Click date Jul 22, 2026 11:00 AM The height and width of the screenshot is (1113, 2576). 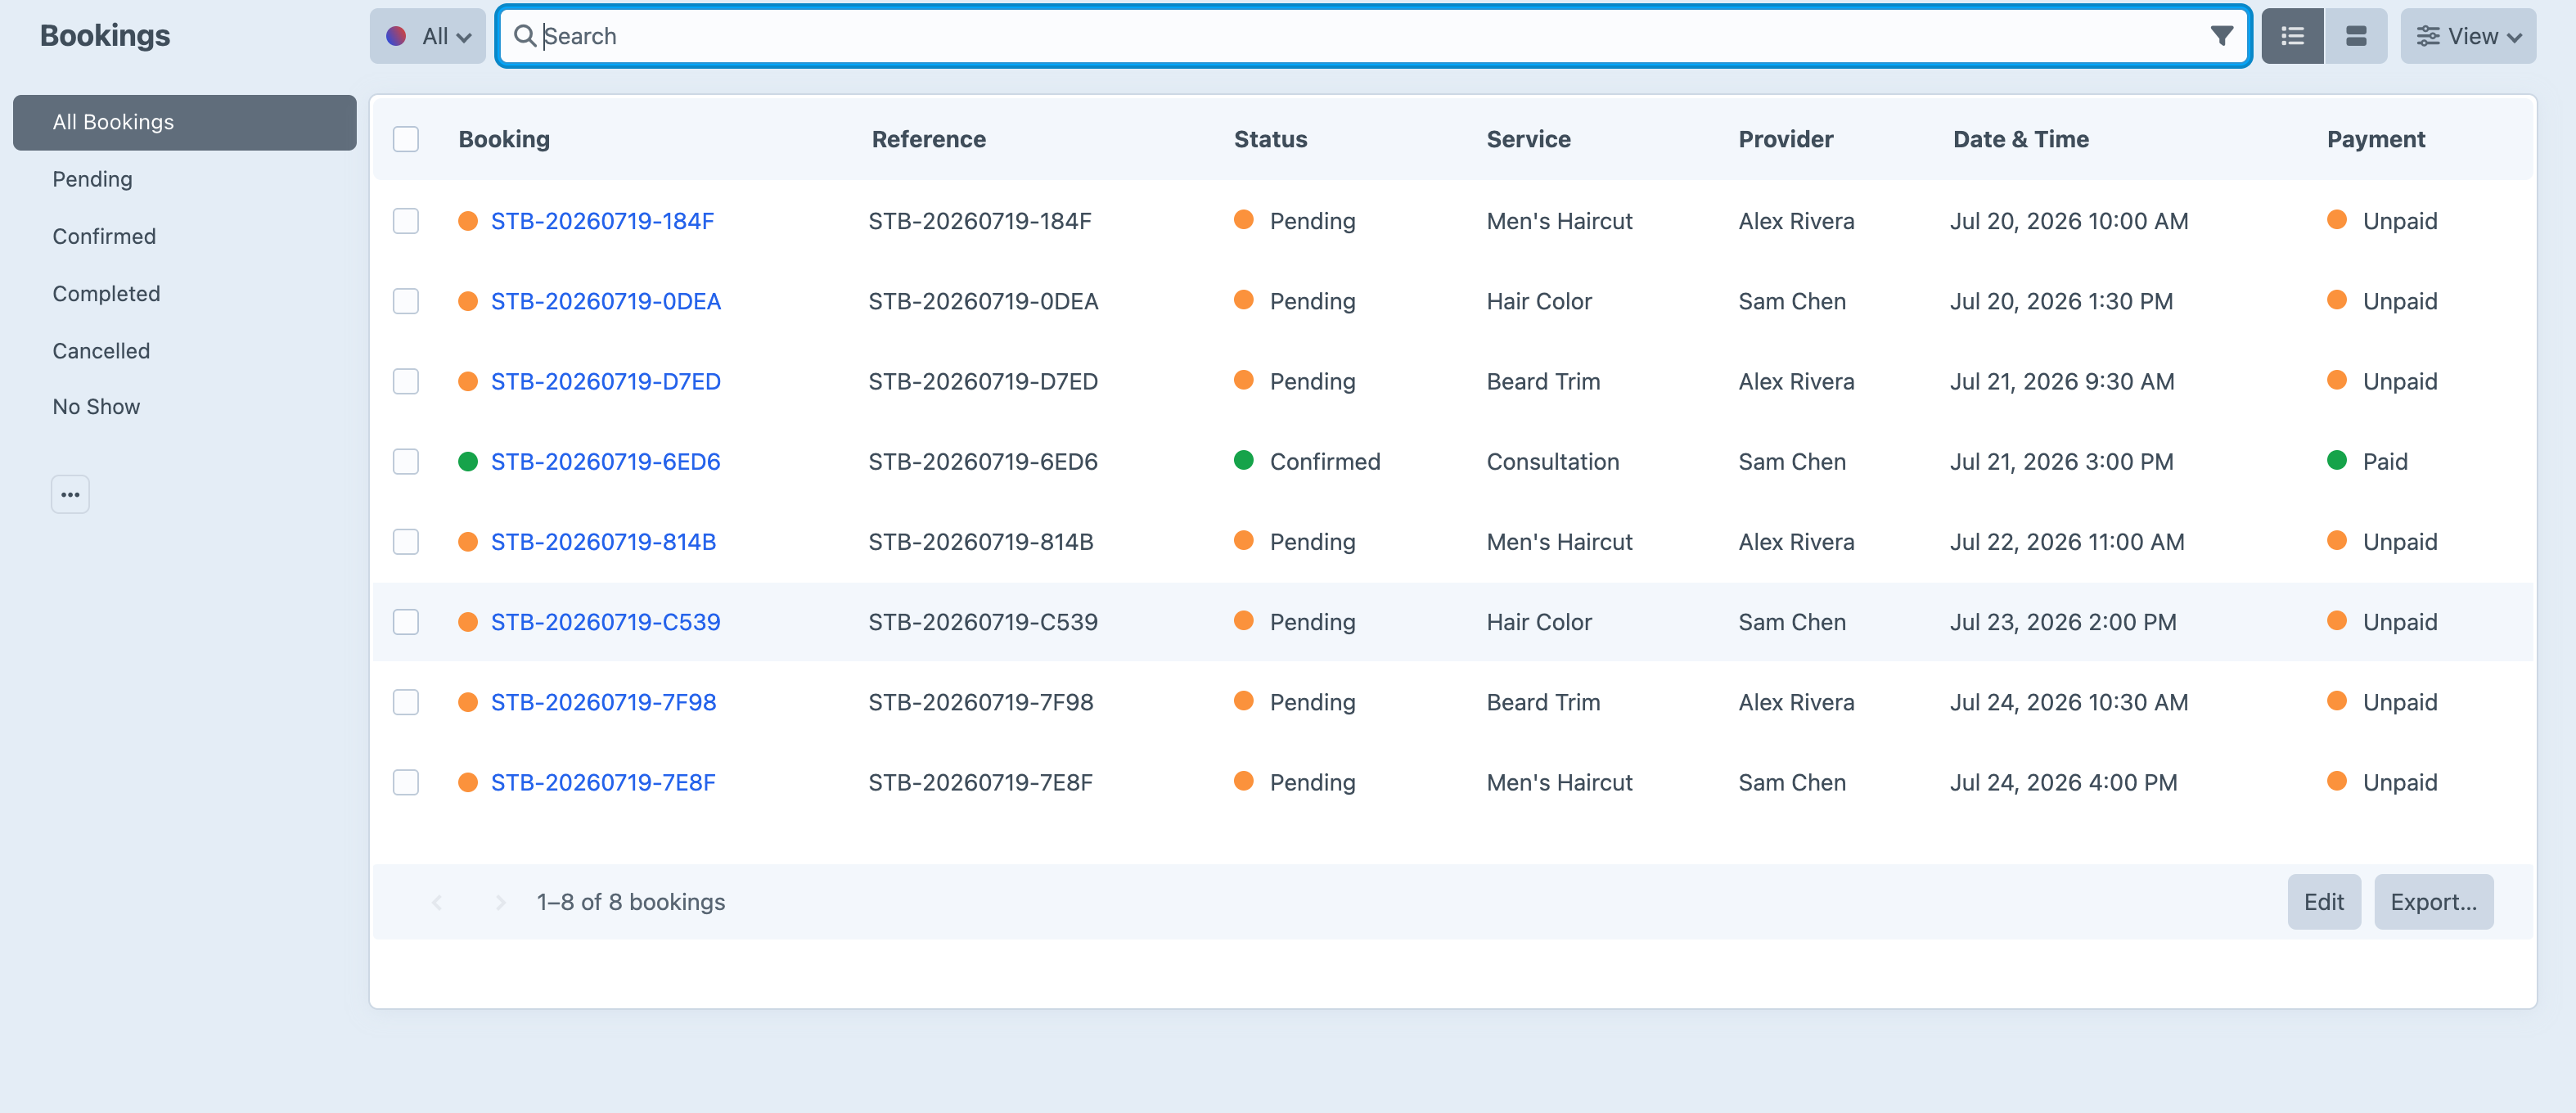click(2066, 542)
